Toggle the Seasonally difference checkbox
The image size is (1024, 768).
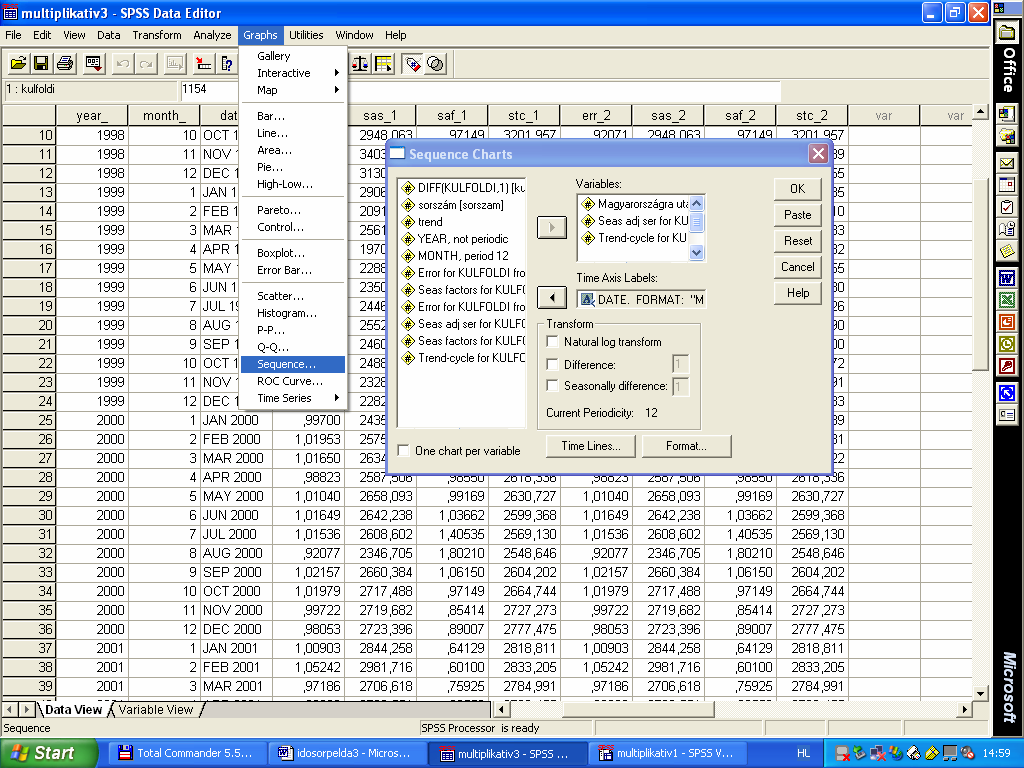point(552,385)
